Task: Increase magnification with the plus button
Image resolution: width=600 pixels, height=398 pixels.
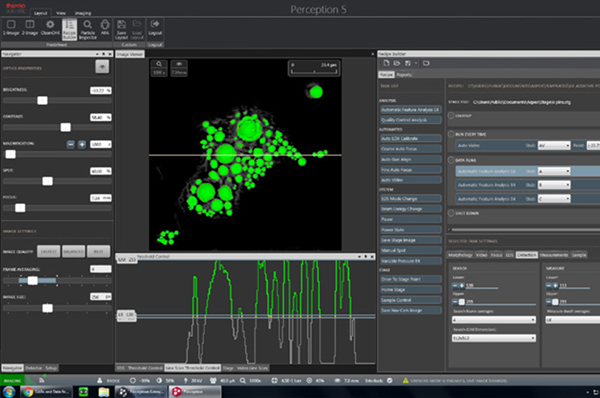Action: (82, 144)
